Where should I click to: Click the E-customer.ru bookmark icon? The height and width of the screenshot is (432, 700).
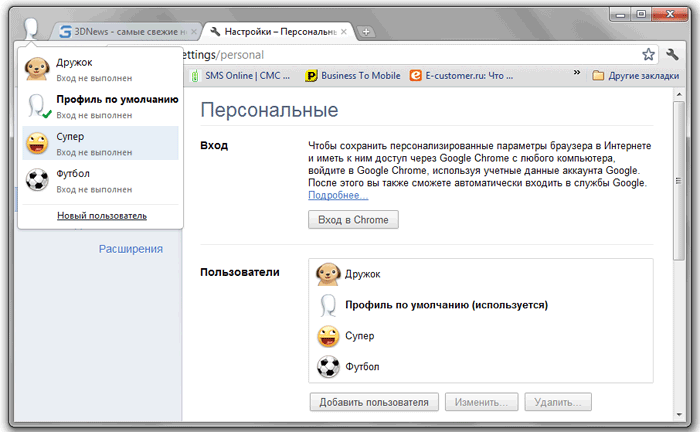[x=416, y=75]
